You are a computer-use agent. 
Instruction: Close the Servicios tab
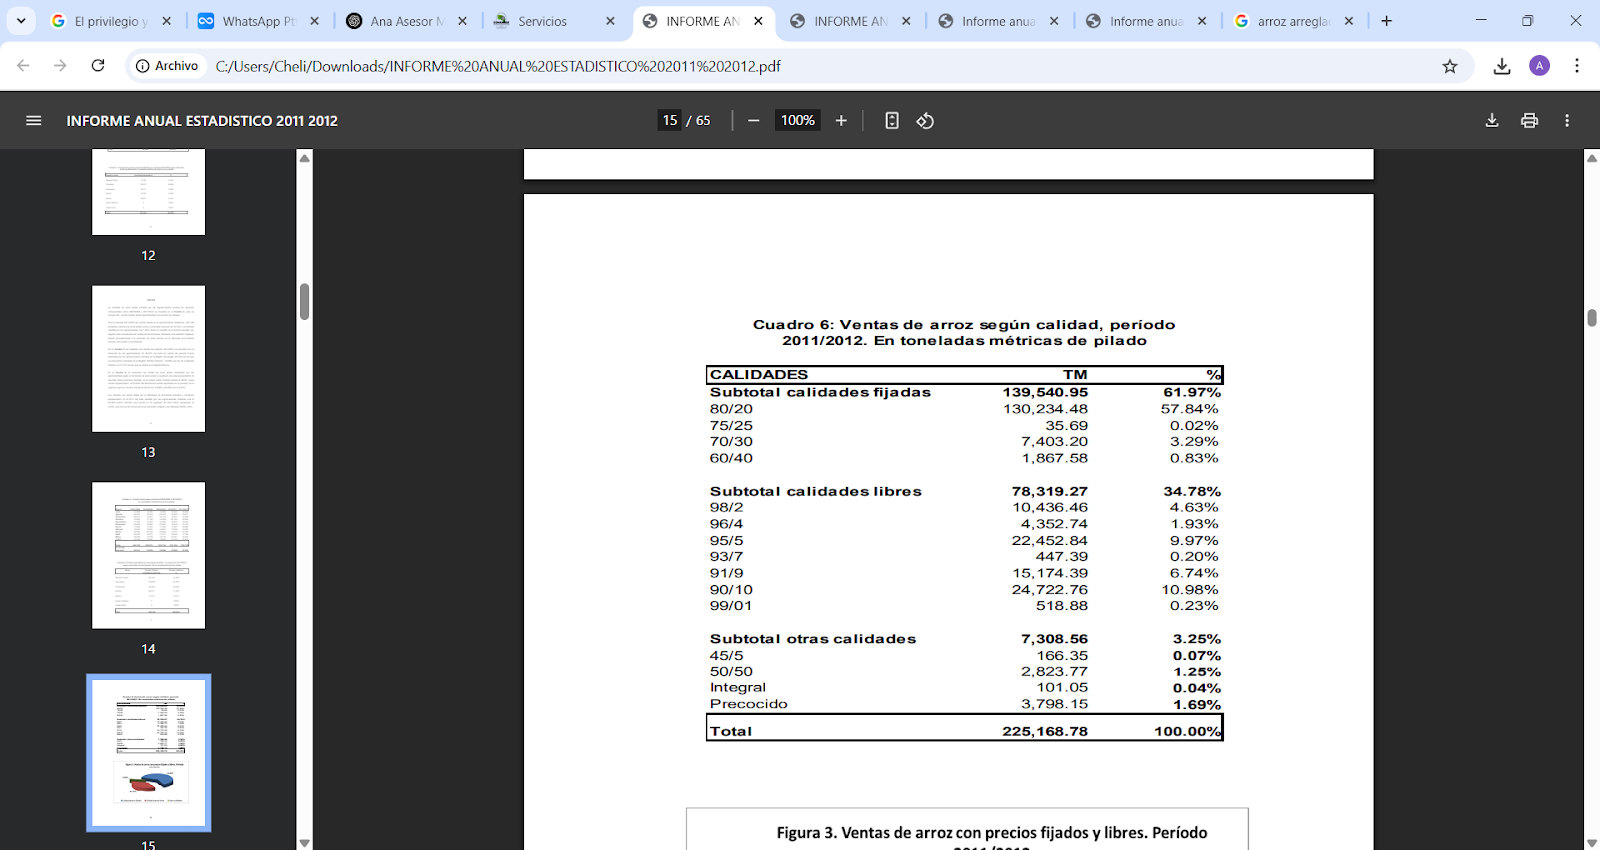coord(610,21)
